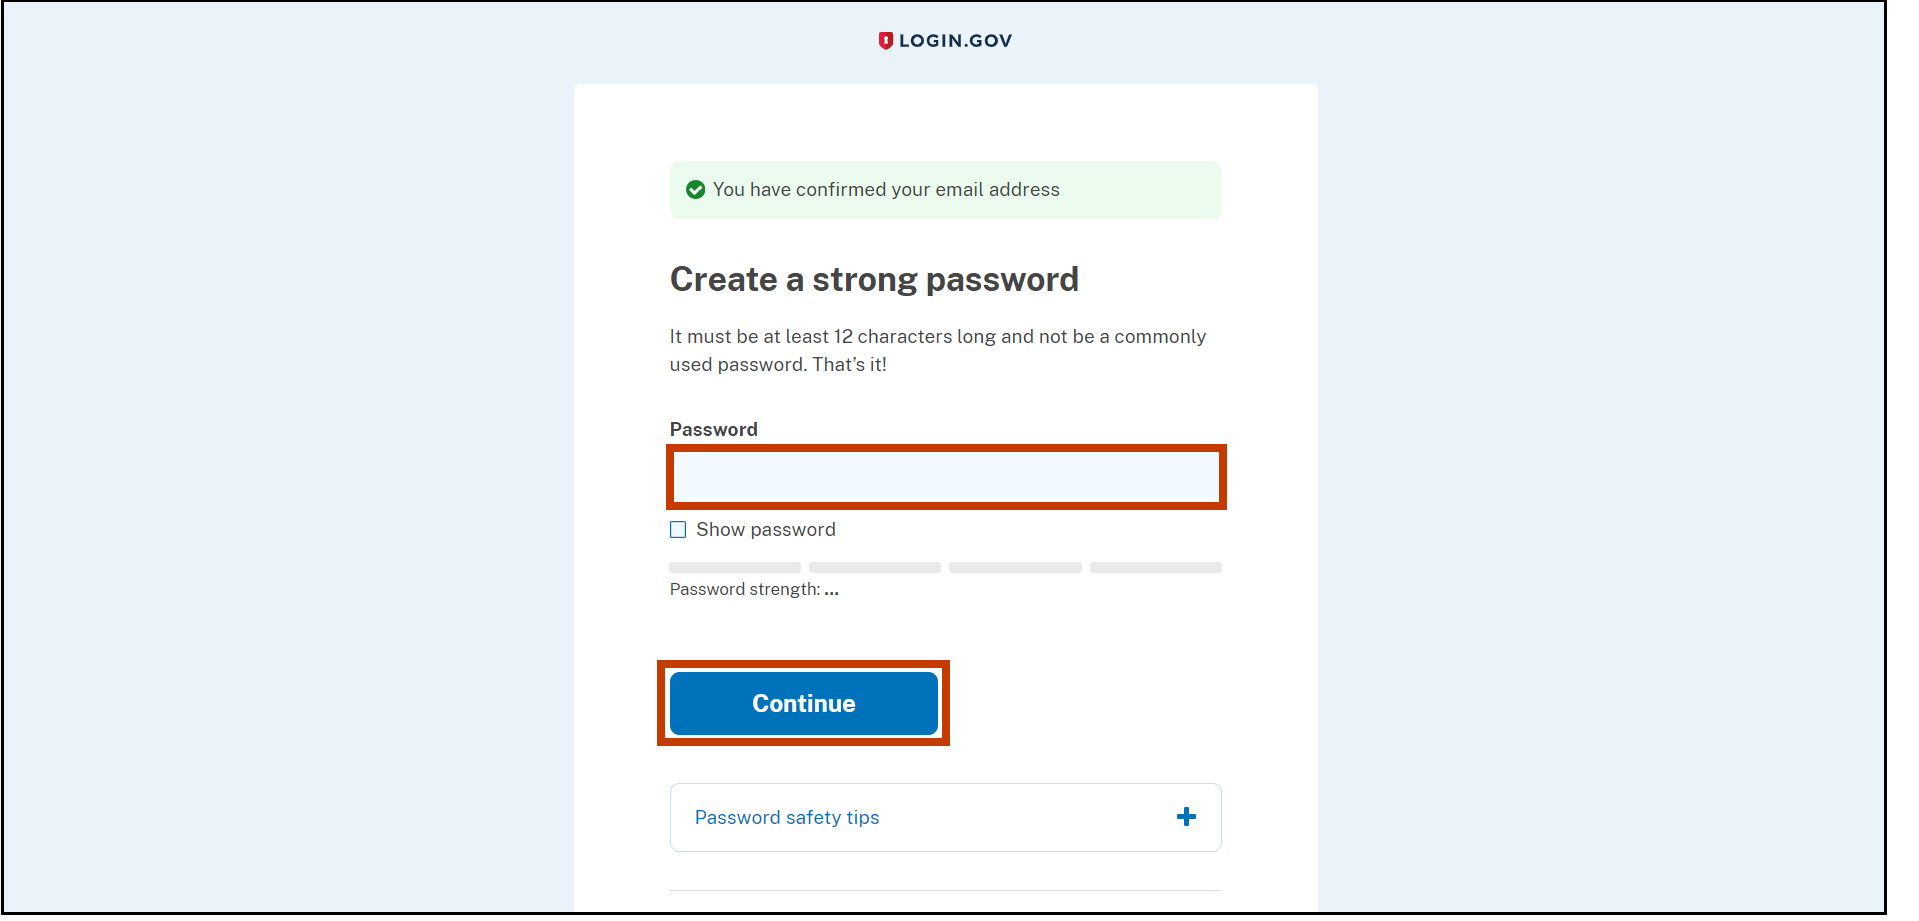Click the third password strength bar segment

point(1015,568)
